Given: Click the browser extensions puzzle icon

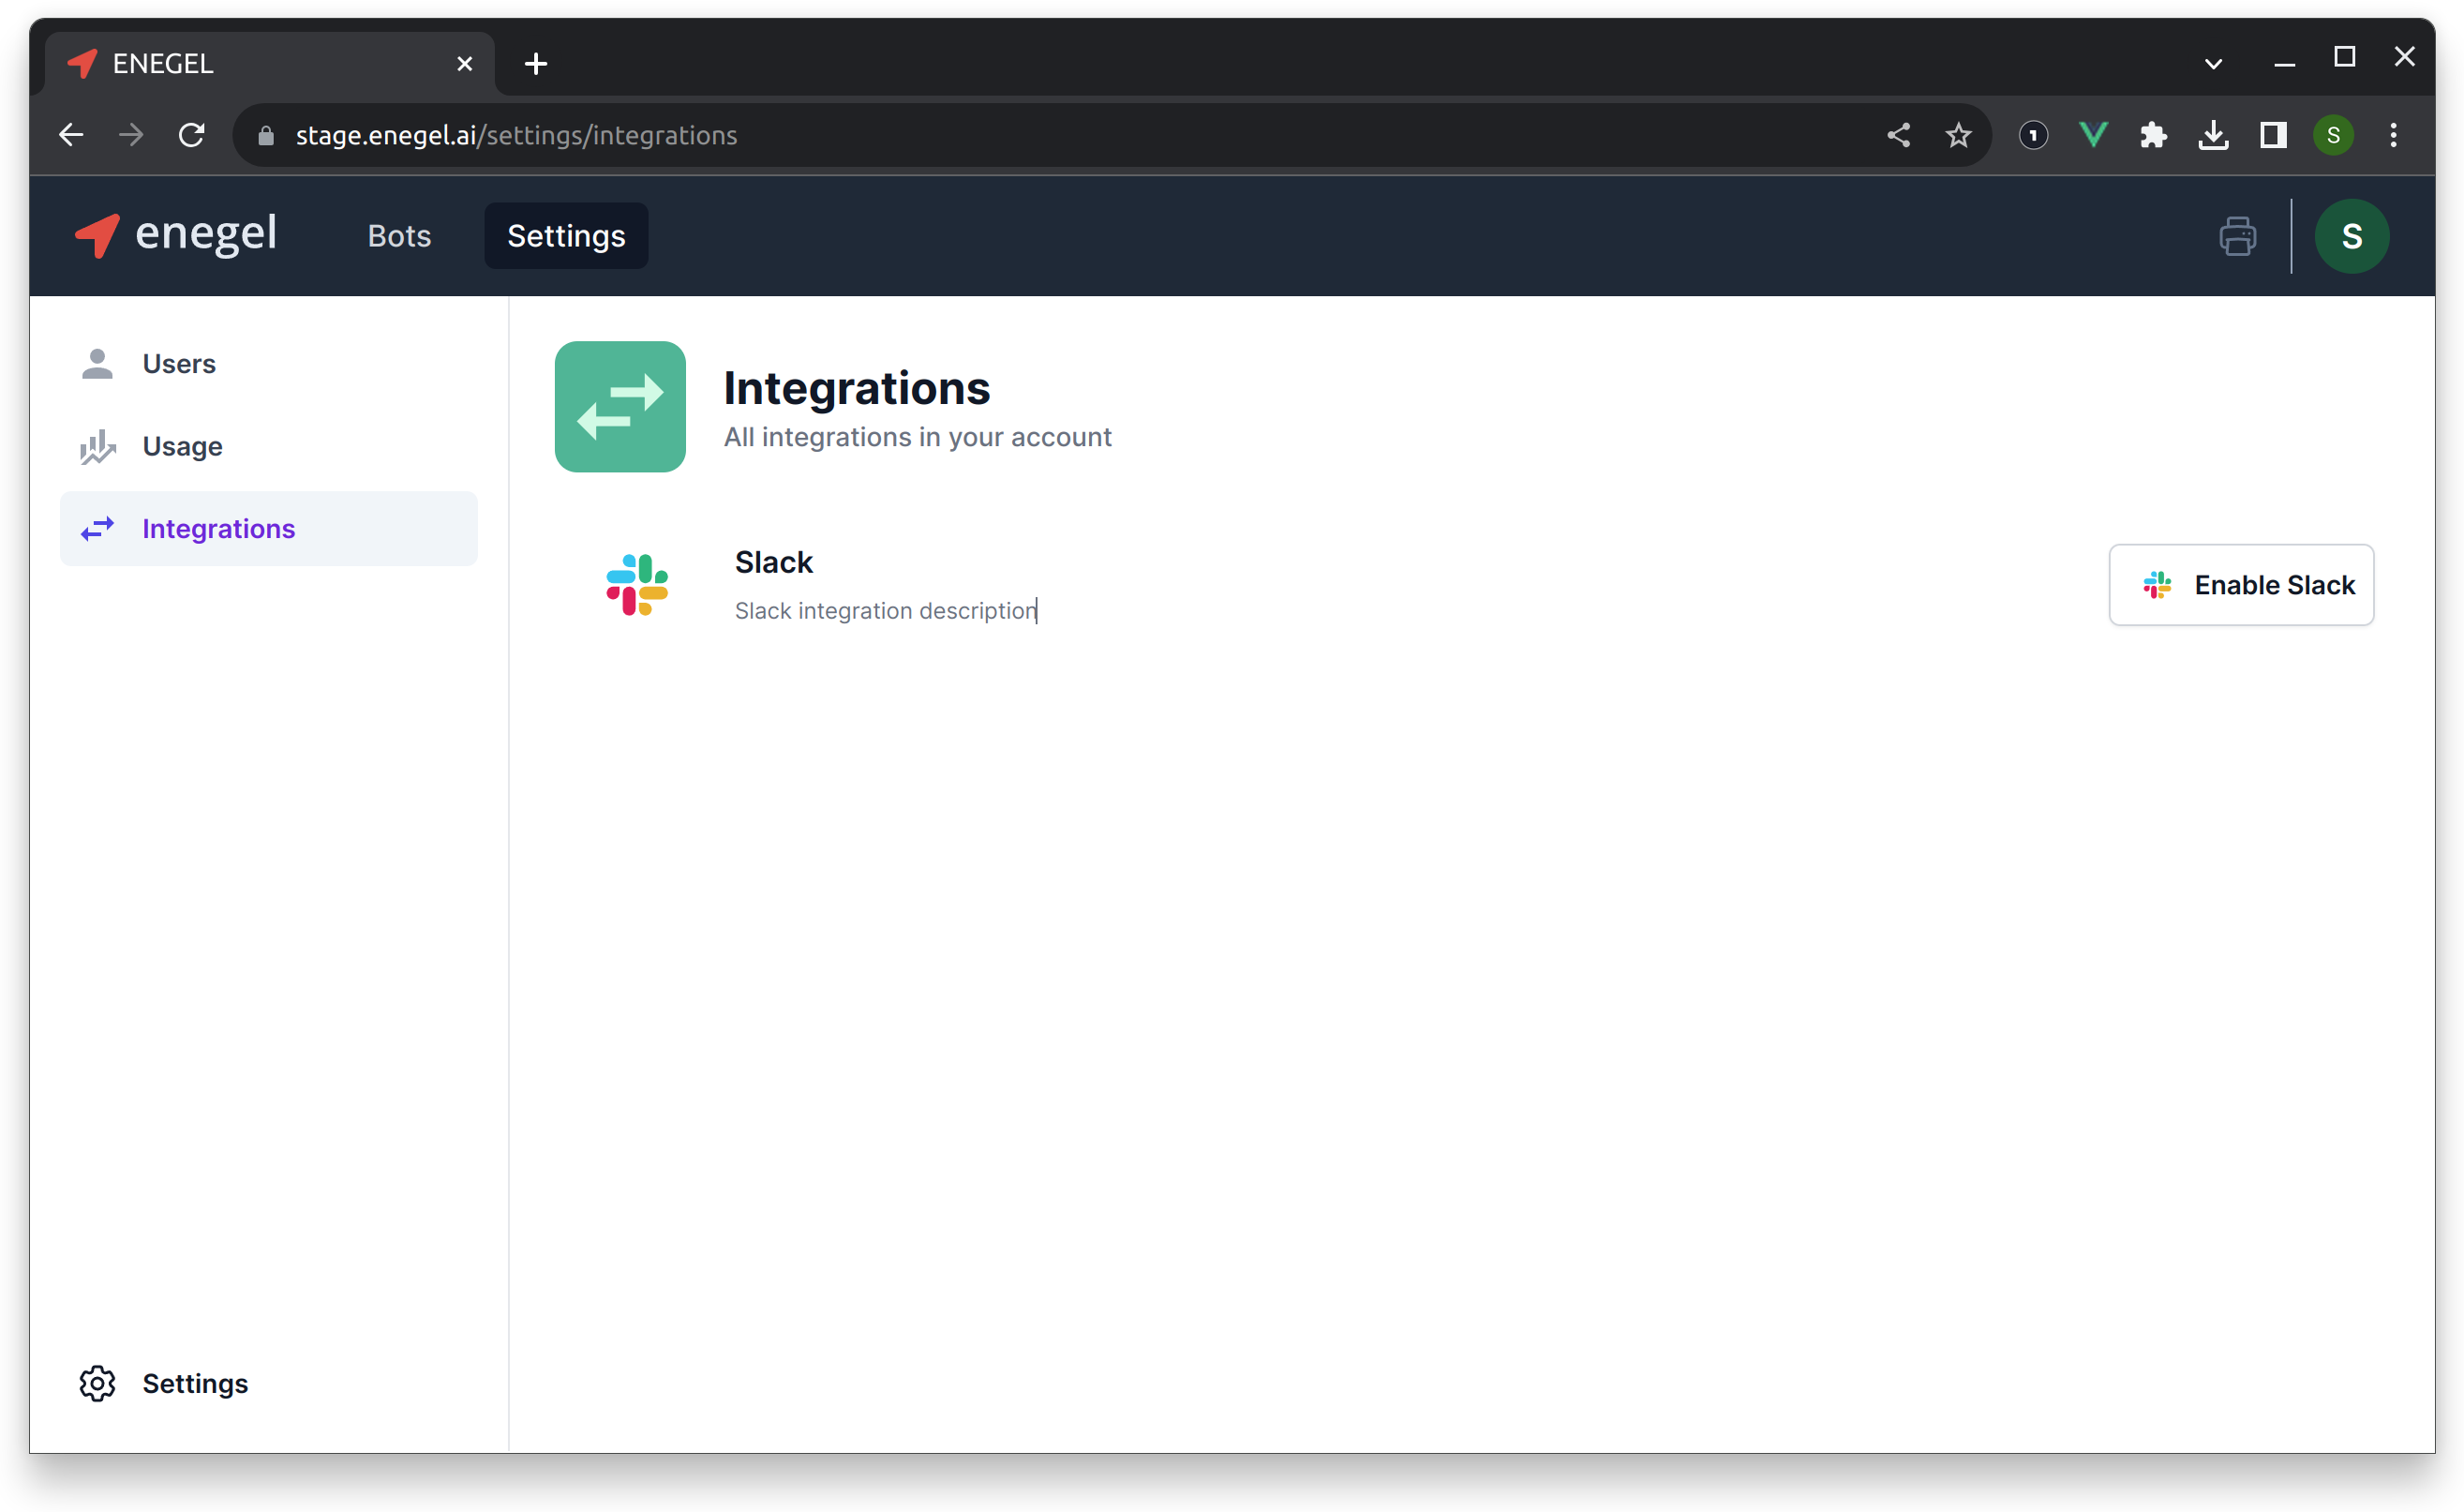Looking at the screenshot, I should 2154,135.
